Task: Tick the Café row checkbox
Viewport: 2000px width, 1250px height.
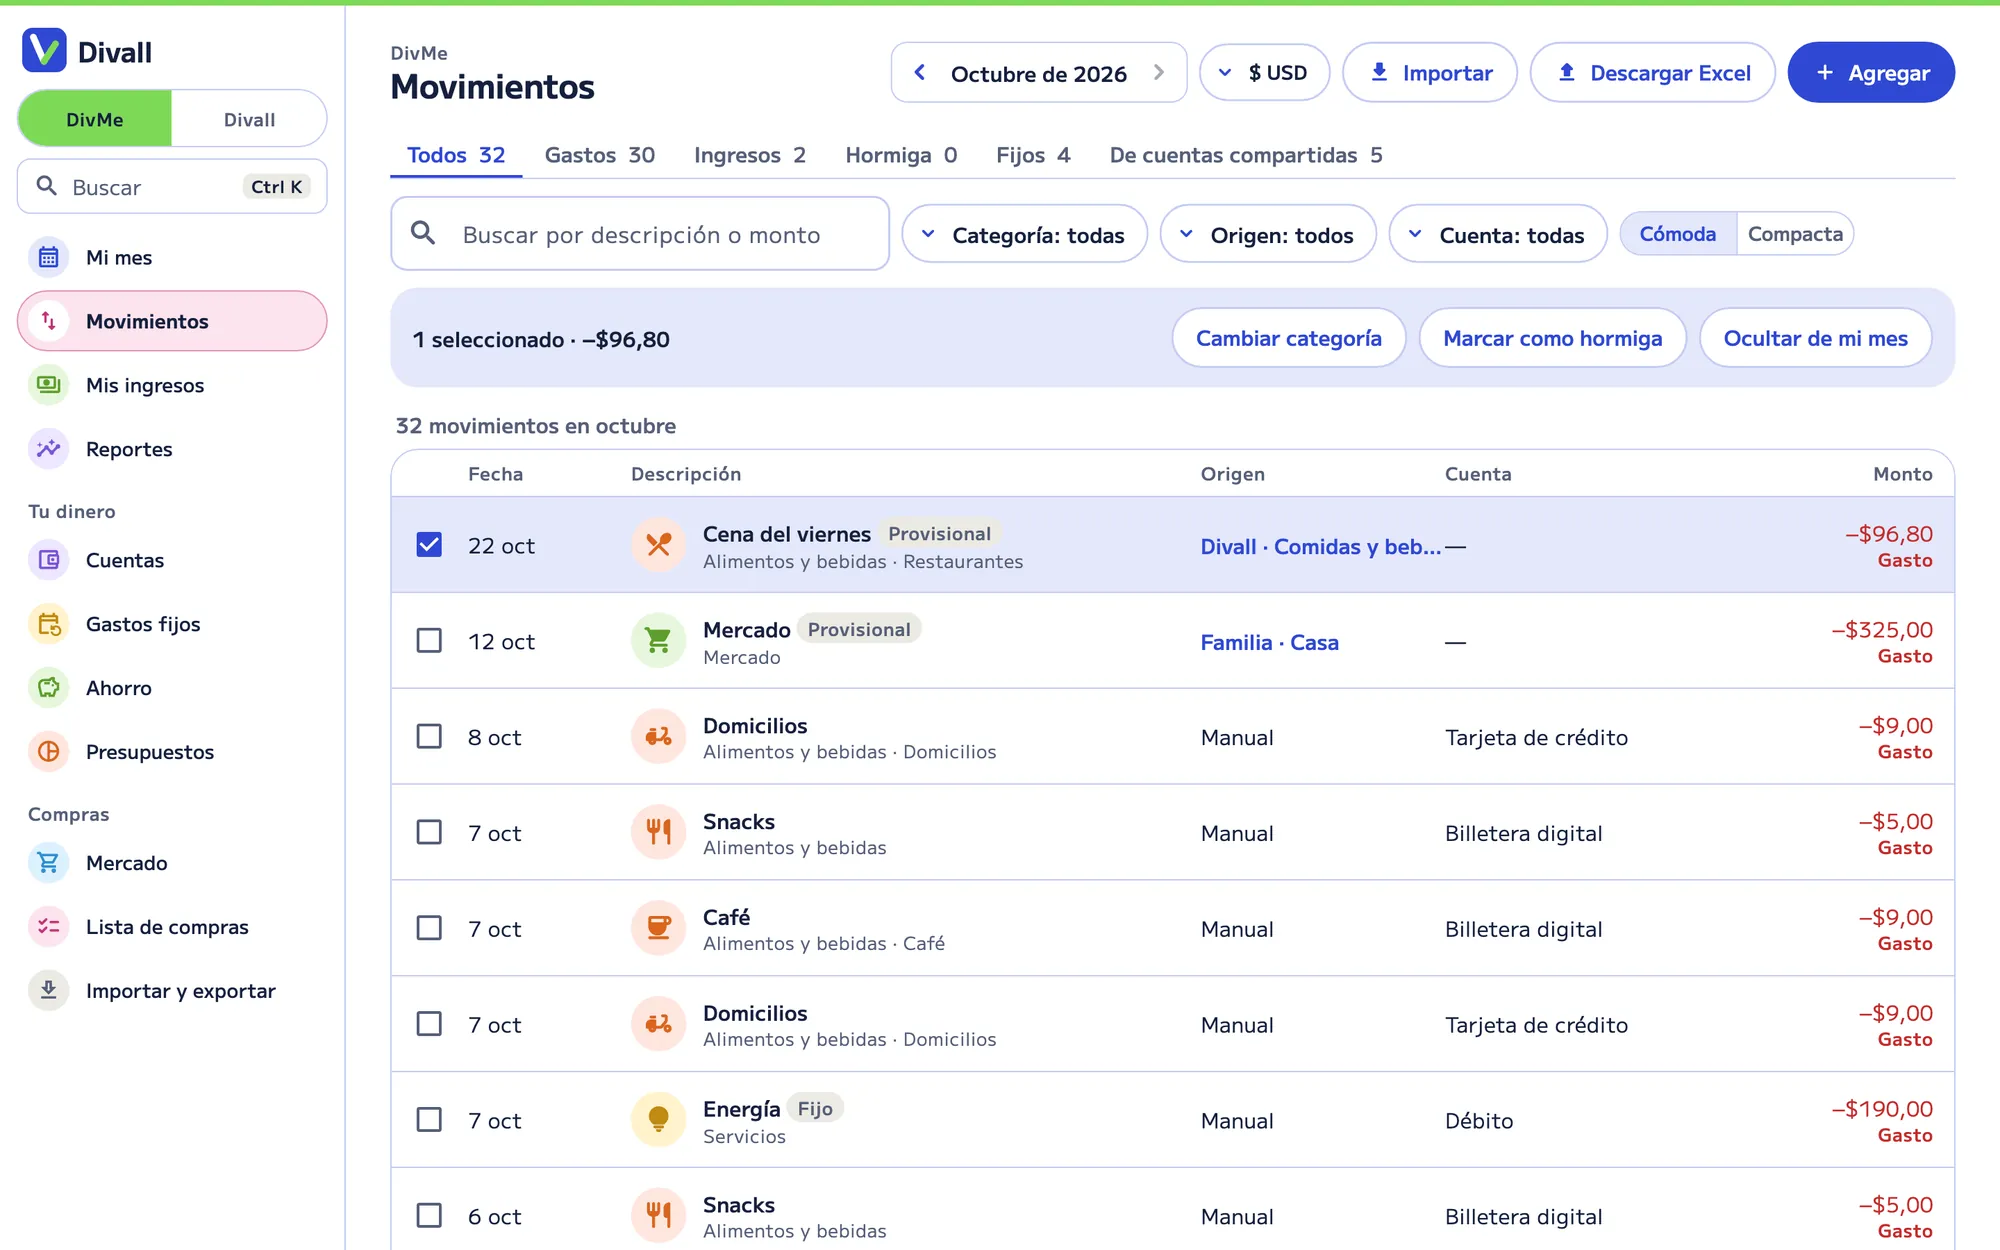Action: point(429,928)
